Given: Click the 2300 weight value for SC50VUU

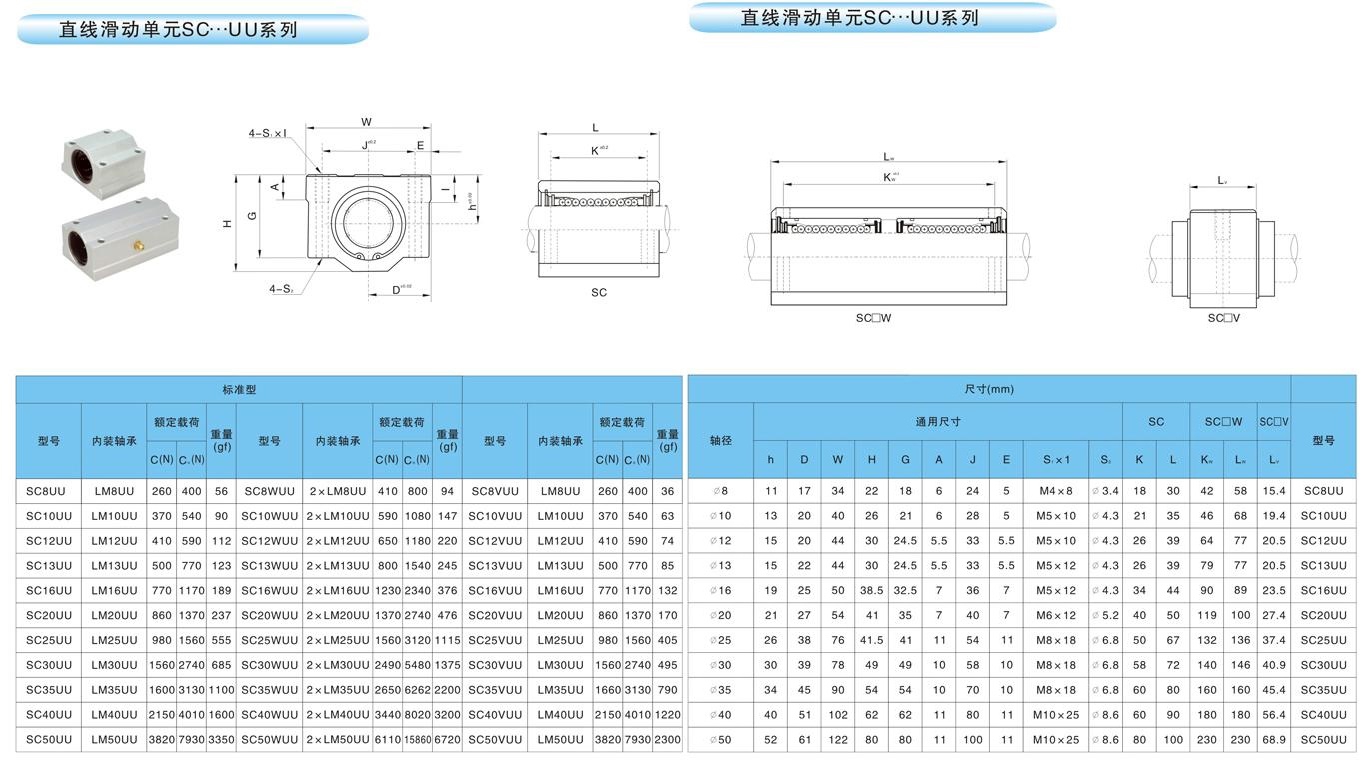Looking at the screenshot, I should click(667, 740).
